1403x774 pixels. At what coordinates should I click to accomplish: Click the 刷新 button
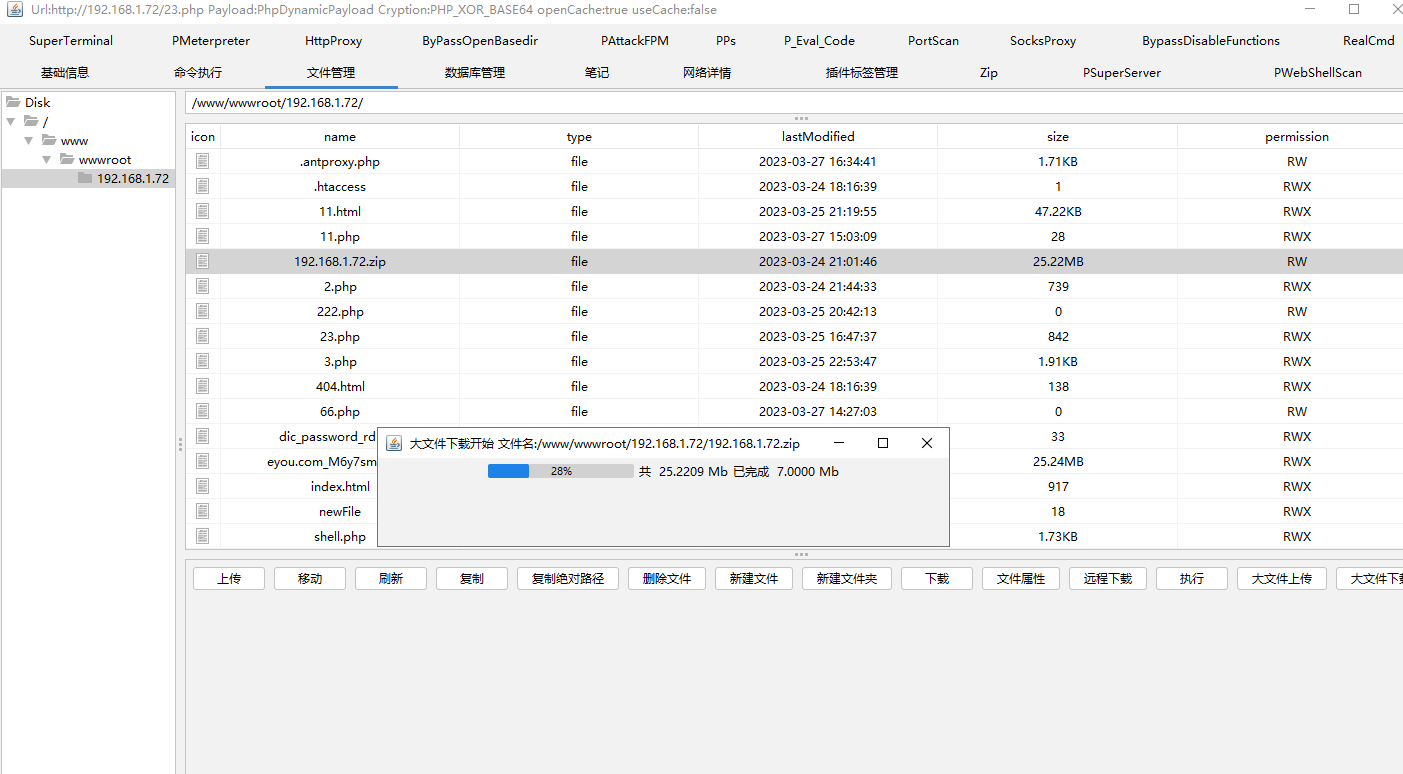(x=390, y=579)
